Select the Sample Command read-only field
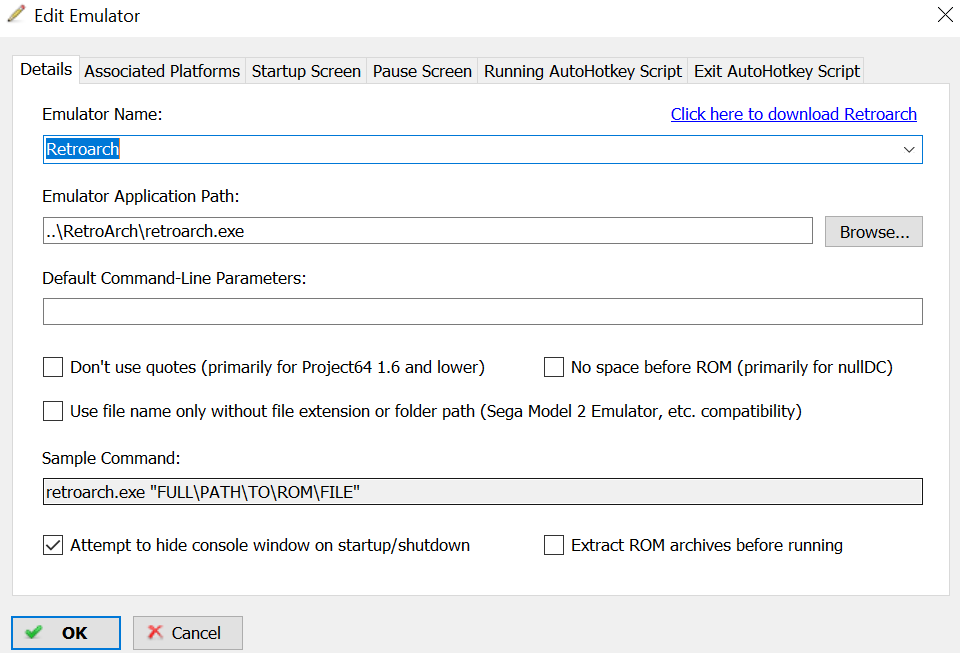This screenshot has width=960, height=653. click(x=482, y=491)
